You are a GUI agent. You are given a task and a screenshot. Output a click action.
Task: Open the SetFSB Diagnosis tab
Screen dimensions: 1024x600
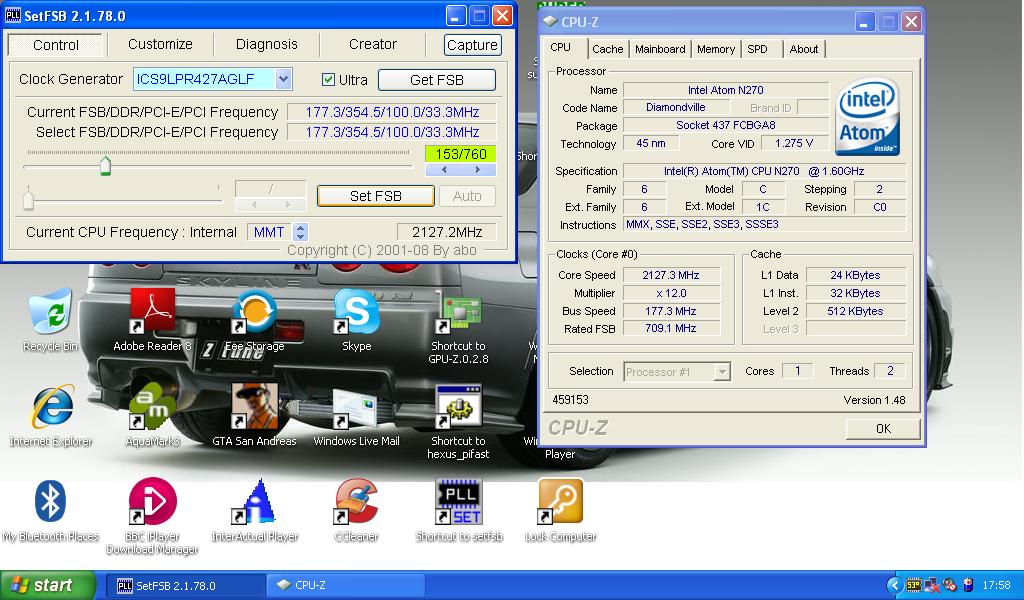coord(266,44)
